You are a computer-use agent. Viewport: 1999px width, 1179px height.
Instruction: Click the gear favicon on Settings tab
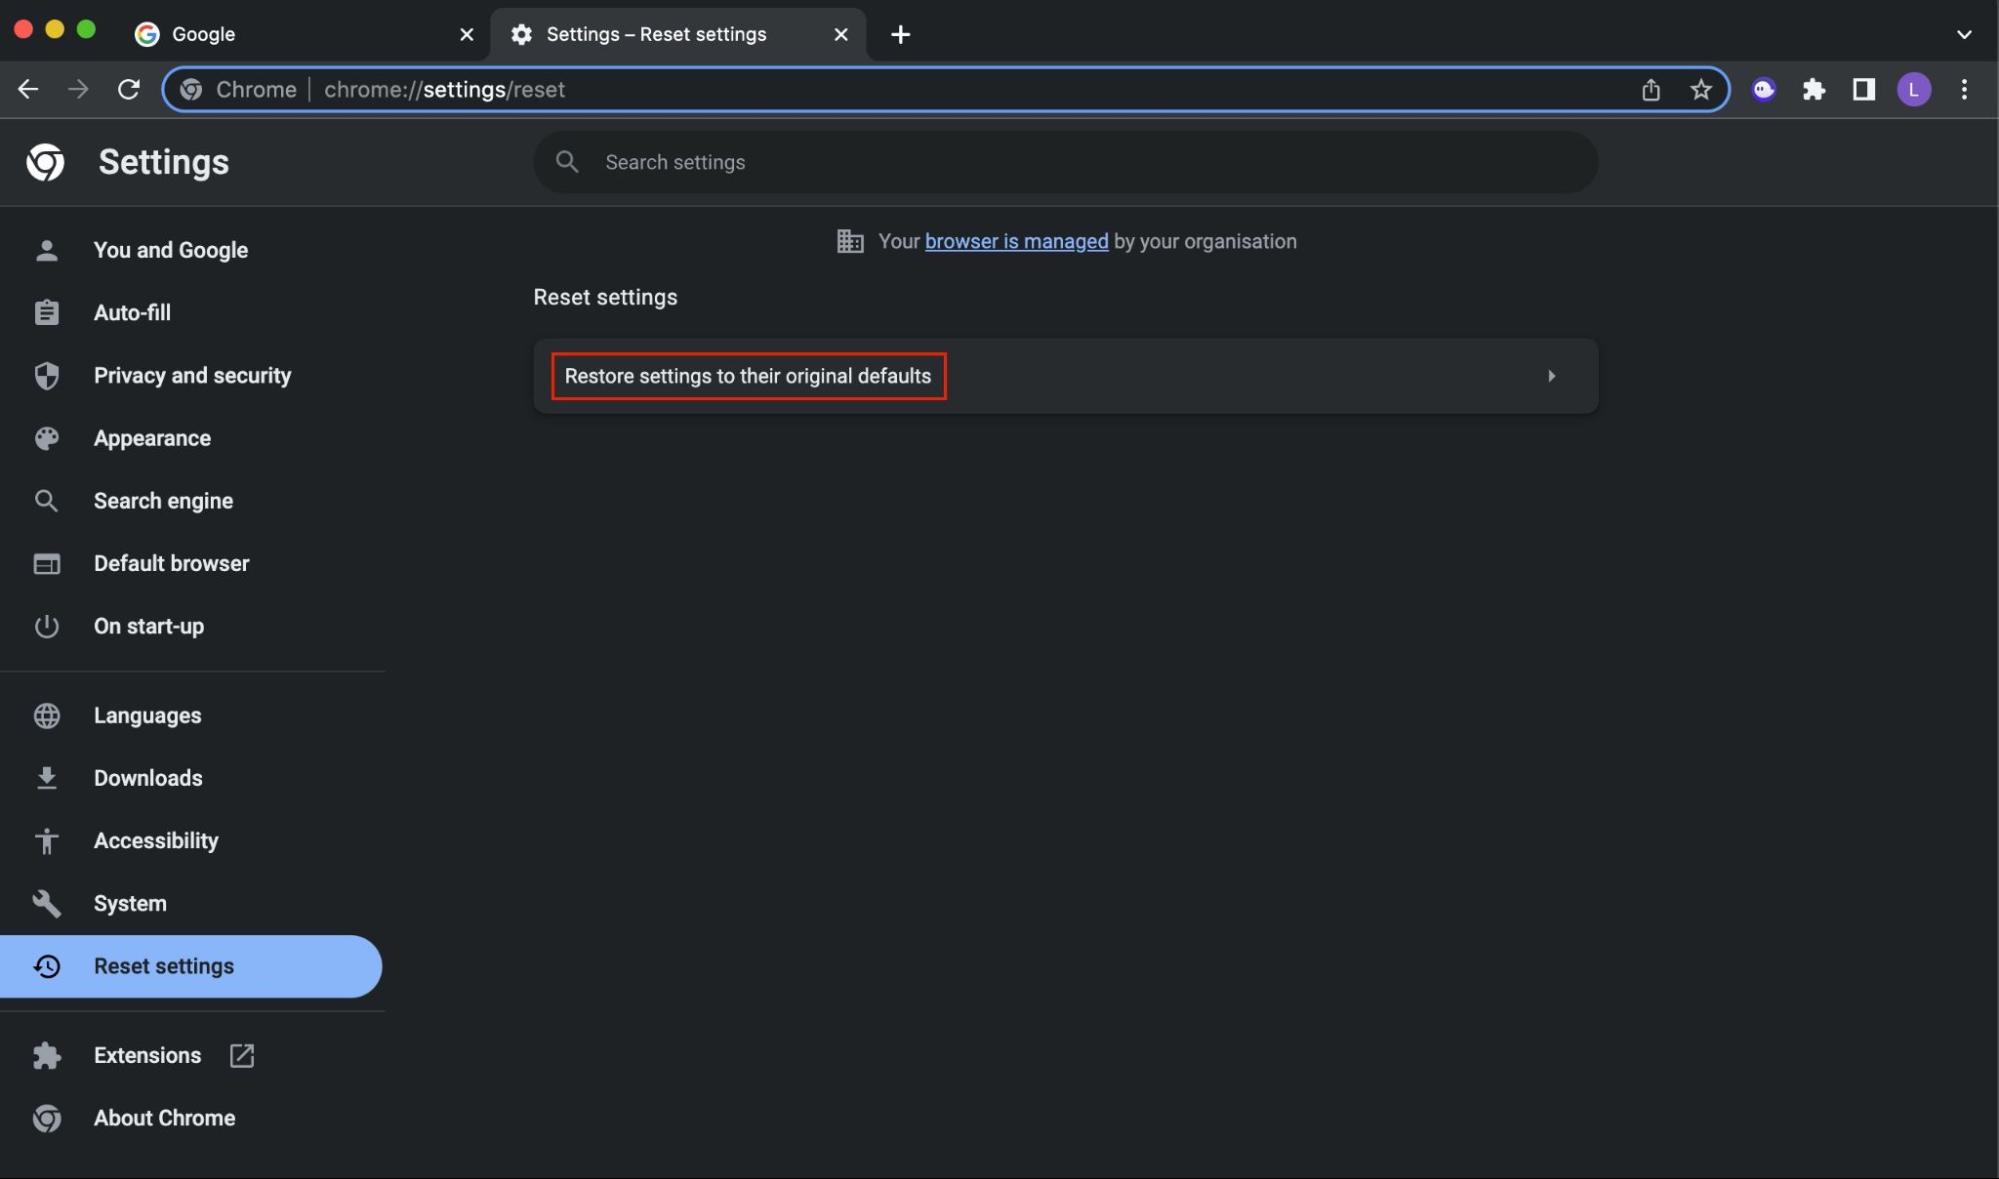[x=521, y=34]
